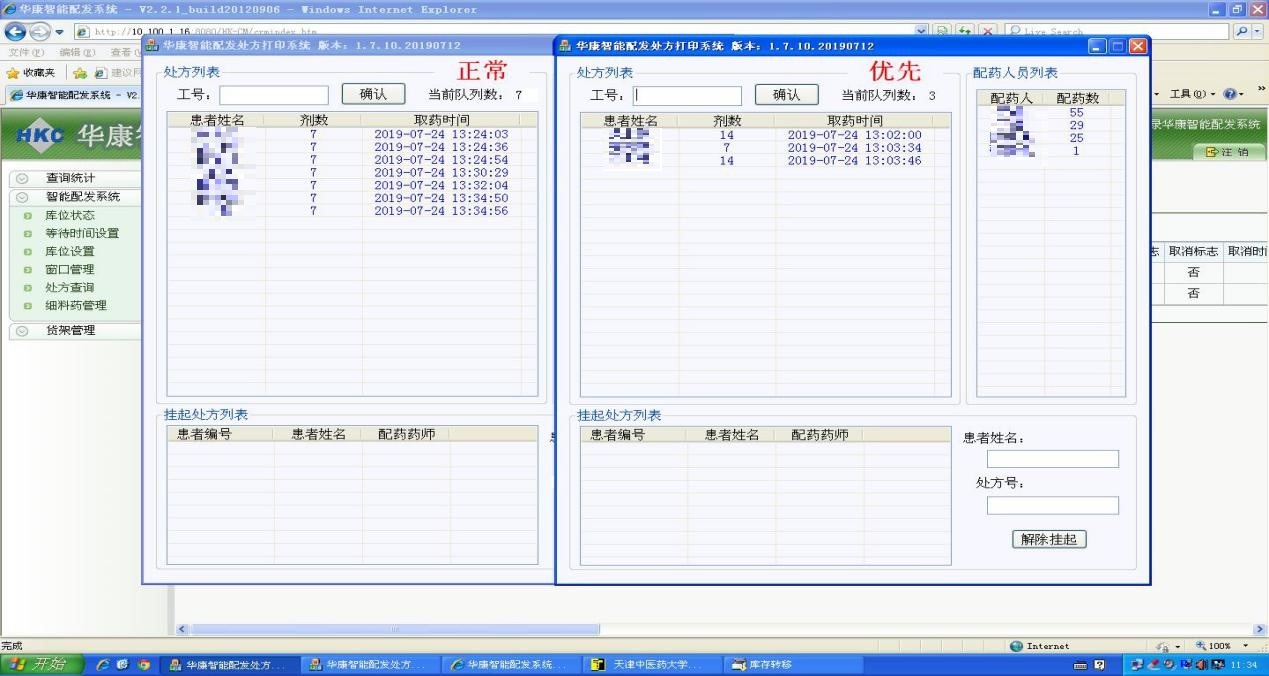Click the 配药数 column header

click(1078, 98)
